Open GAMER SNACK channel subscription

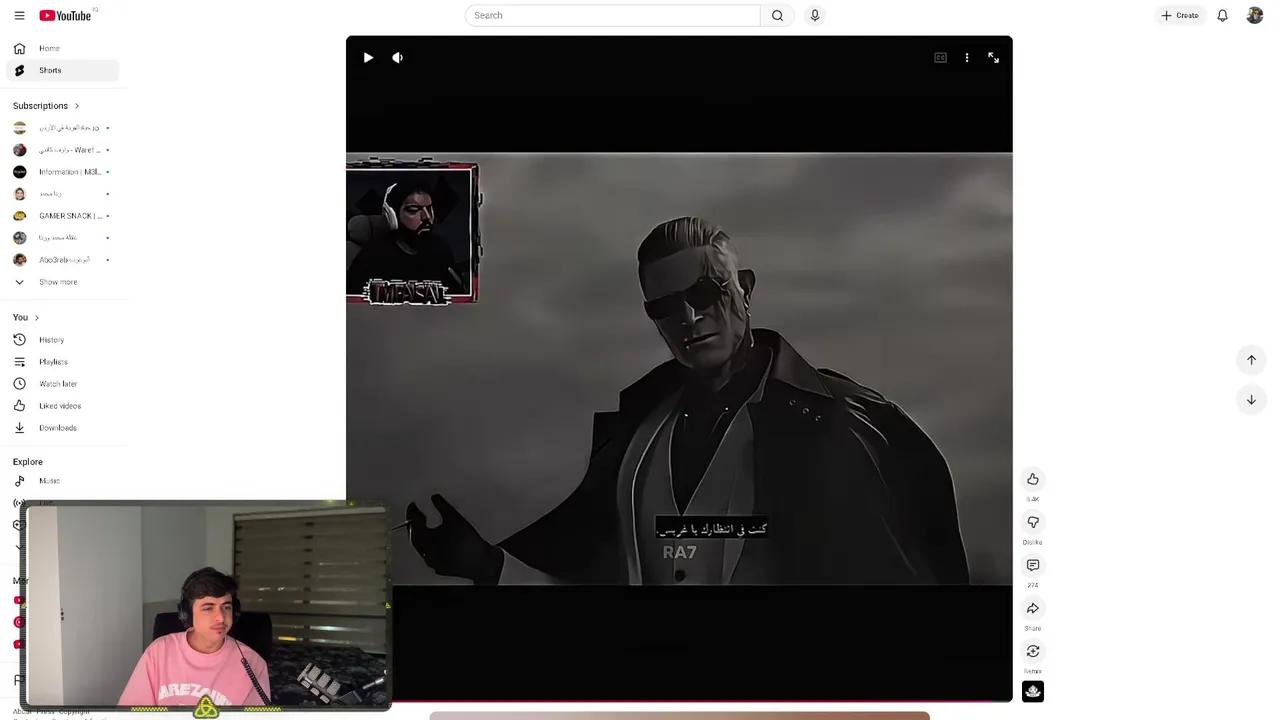[x=63, y=216]
